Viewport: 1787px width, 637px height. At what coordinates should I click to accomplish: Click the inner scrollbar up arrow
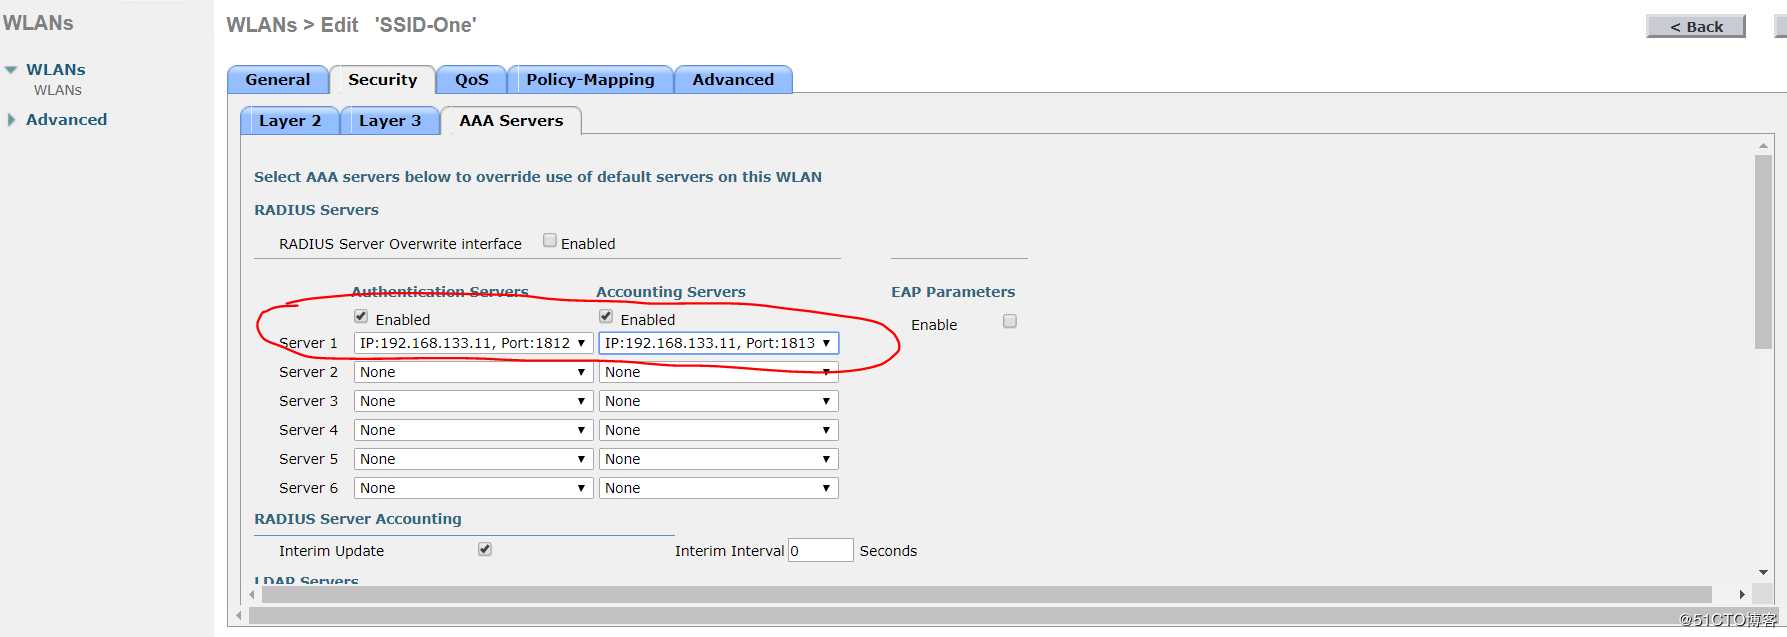tap(1763, 146)
